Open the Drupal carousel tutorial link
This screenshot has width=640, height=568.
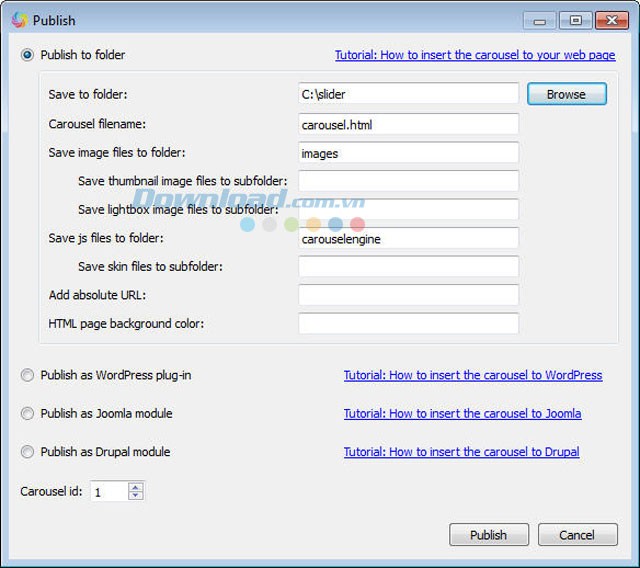coord(461,452)
